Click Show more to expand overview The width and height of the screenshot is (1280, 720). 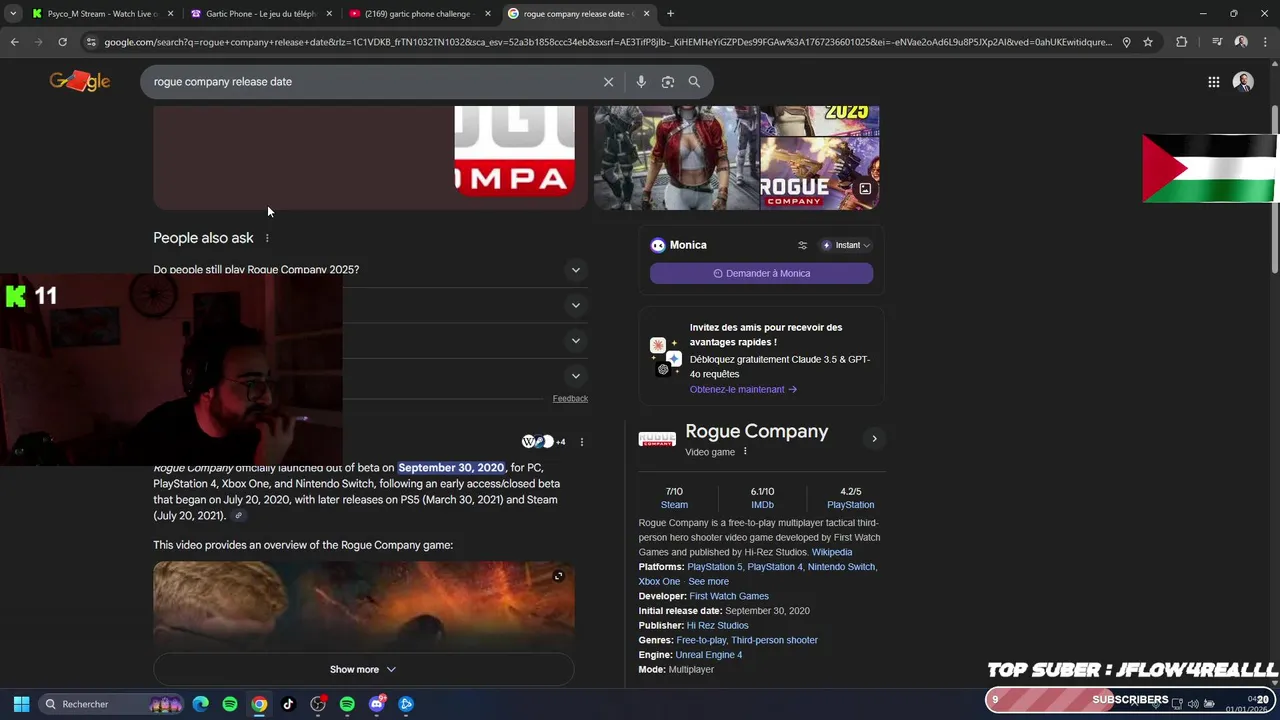point(363,670)
